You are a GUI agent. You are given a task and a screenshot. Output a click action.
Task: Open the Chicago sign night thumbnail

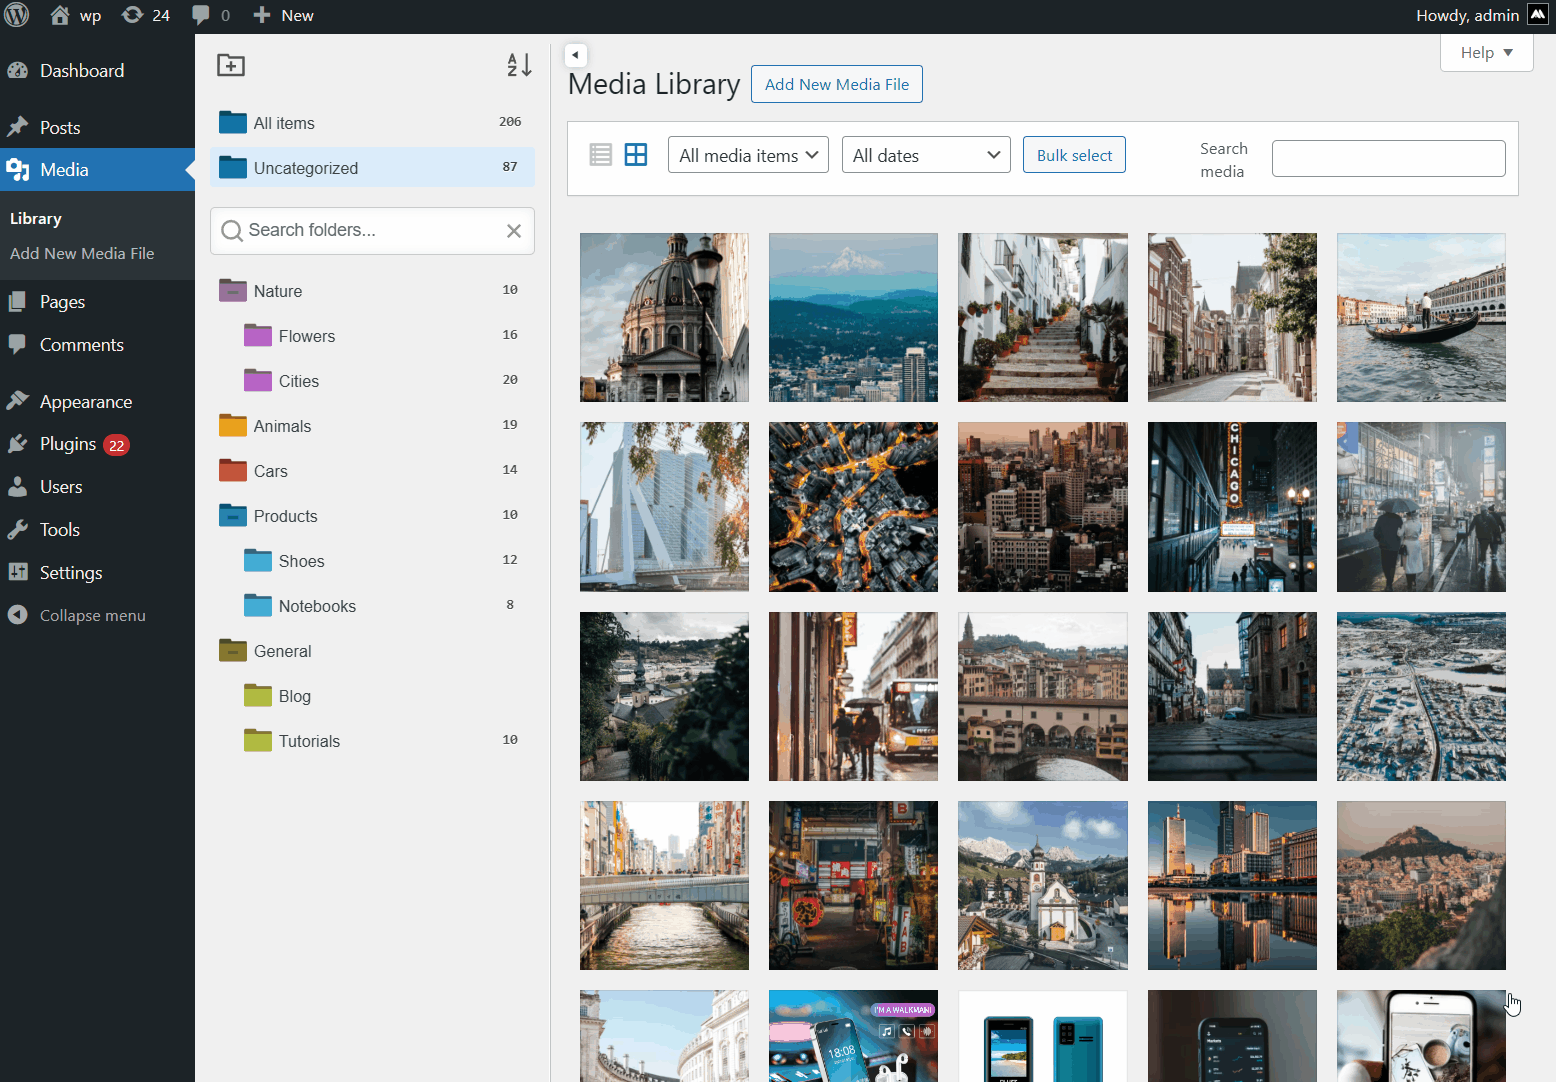(1232, 507)
